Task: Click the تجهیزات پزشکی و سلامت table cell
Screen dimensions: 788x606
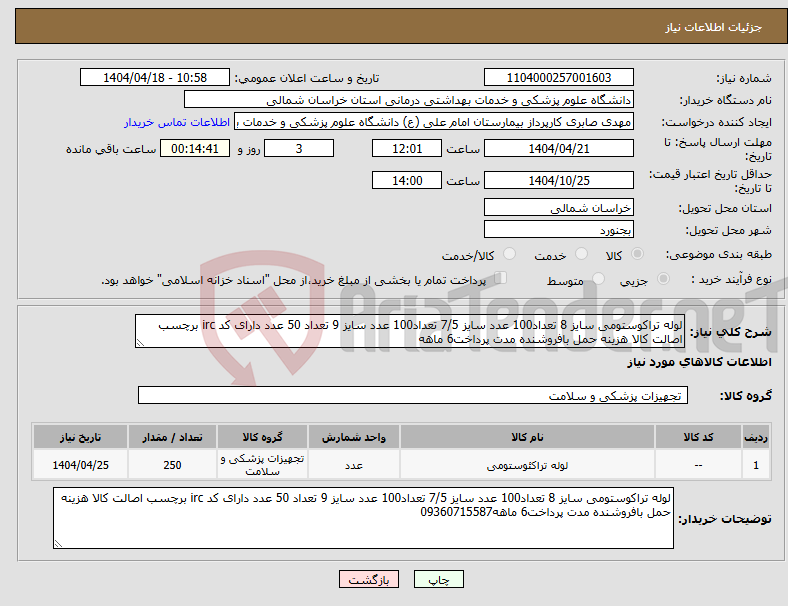Action: [262, 465]
